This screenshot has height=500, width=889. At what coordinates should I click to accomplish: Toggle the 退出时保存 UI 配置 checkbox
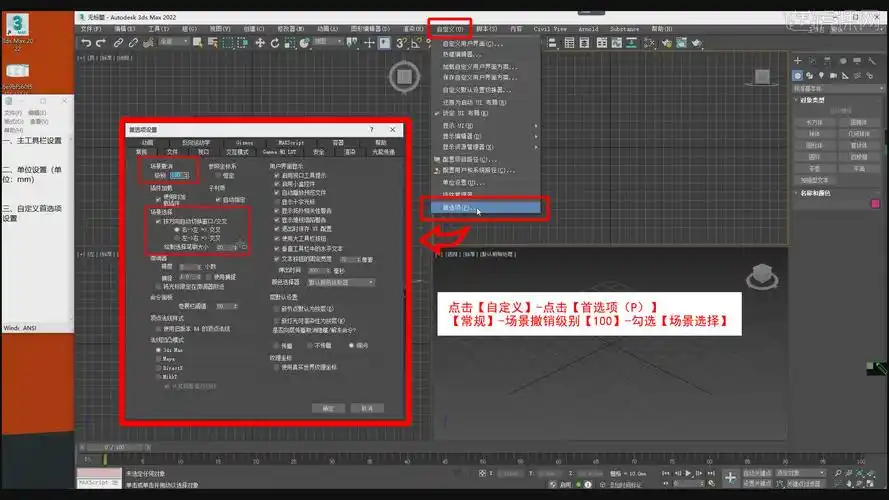click(277, 229)
